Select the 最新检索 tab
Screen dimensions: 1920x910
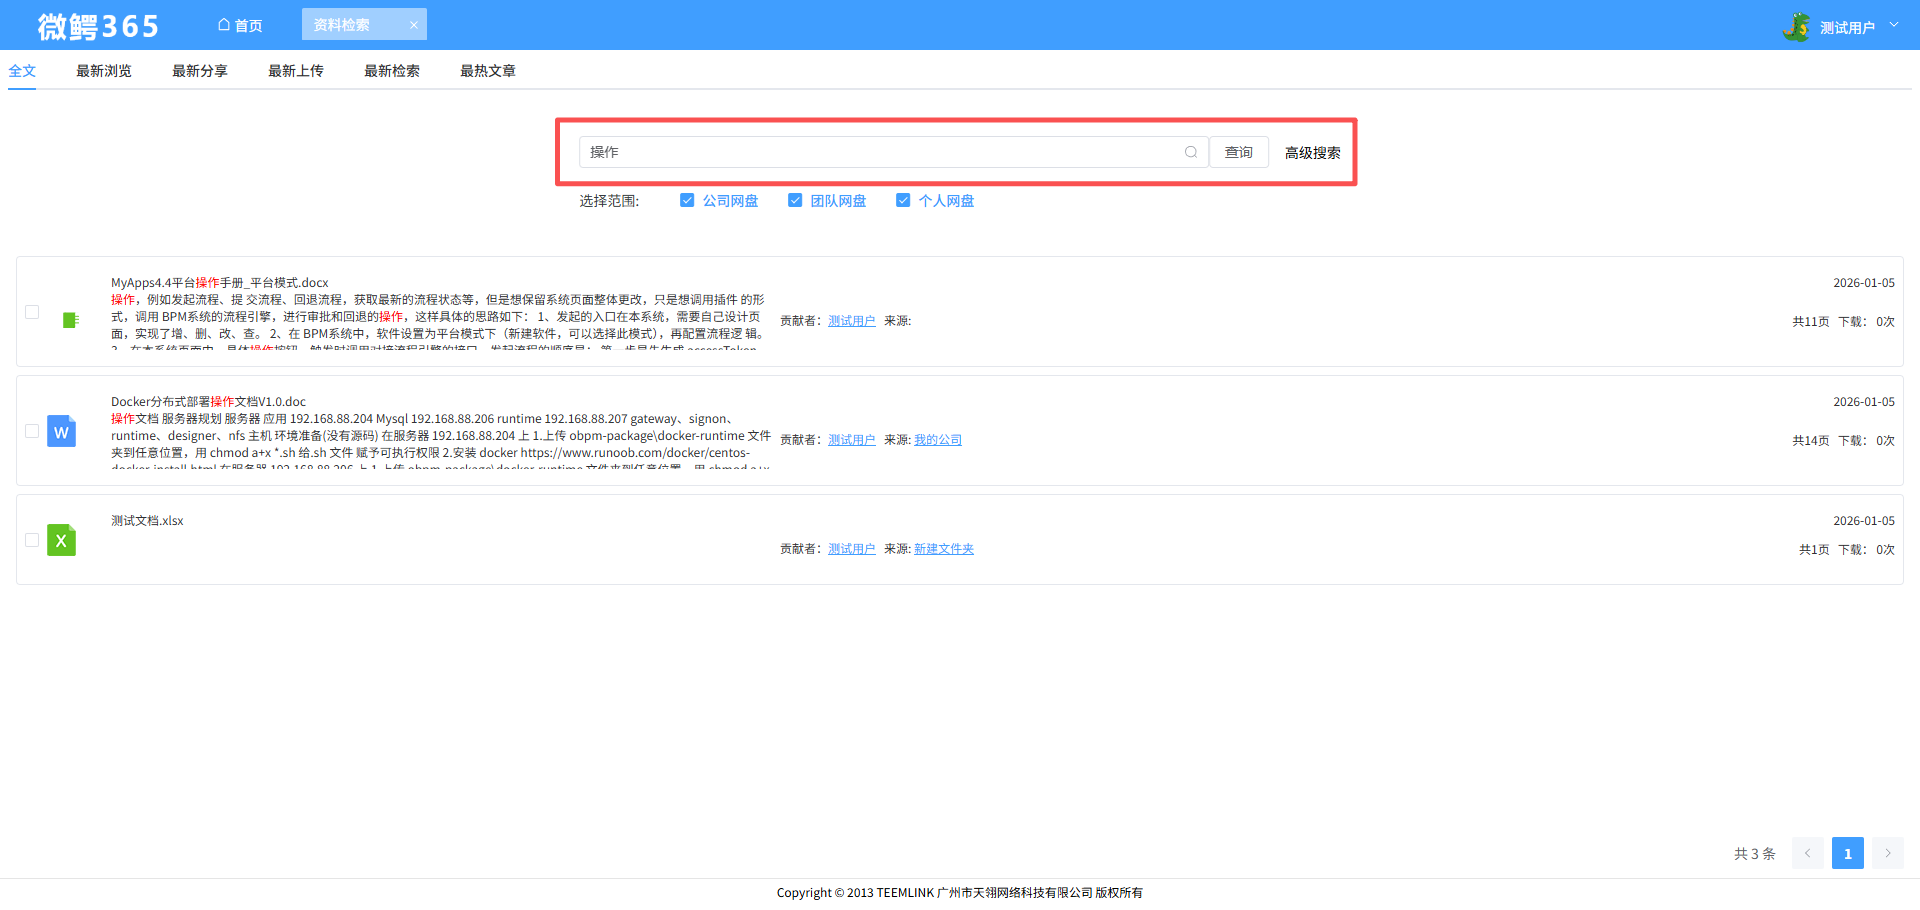392,71
